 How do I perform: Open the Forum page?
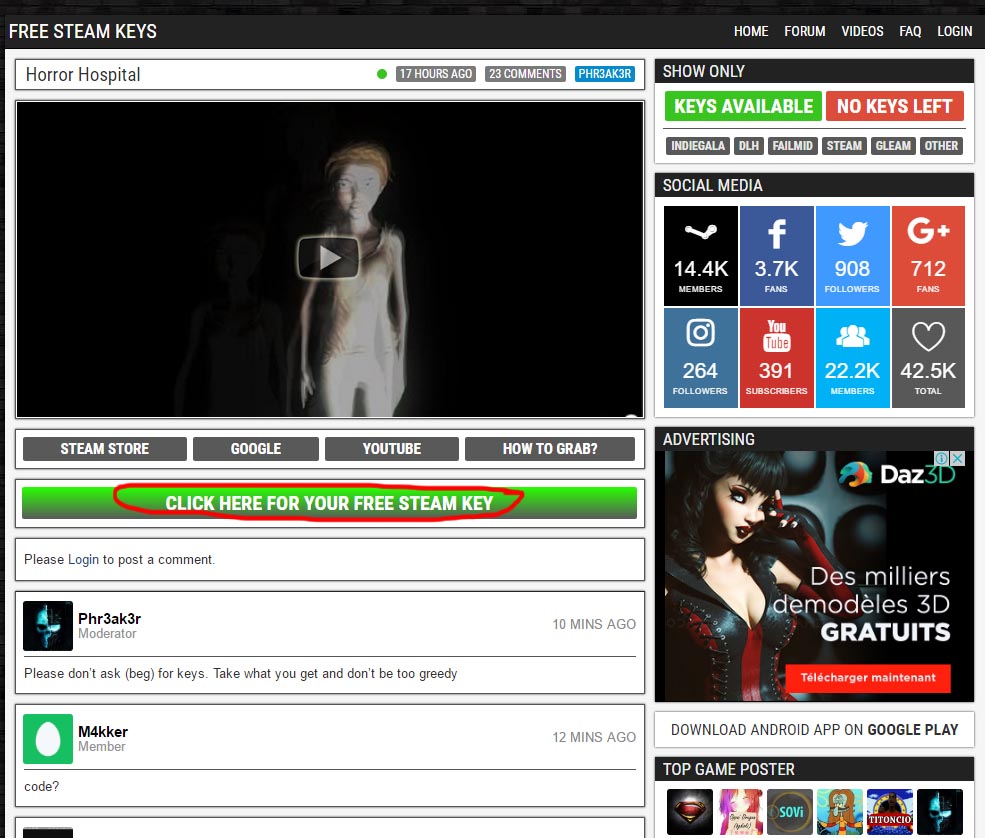[x=805, y=31]
